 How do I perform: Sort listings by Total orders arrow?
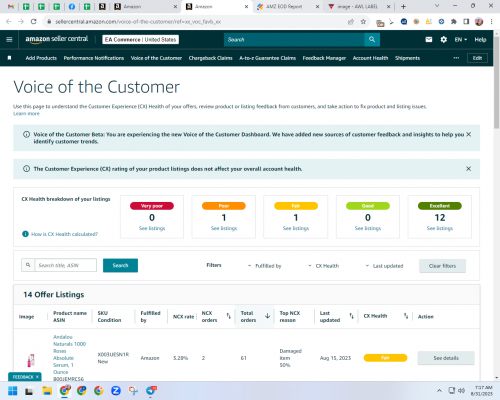(x=267, y=316)
